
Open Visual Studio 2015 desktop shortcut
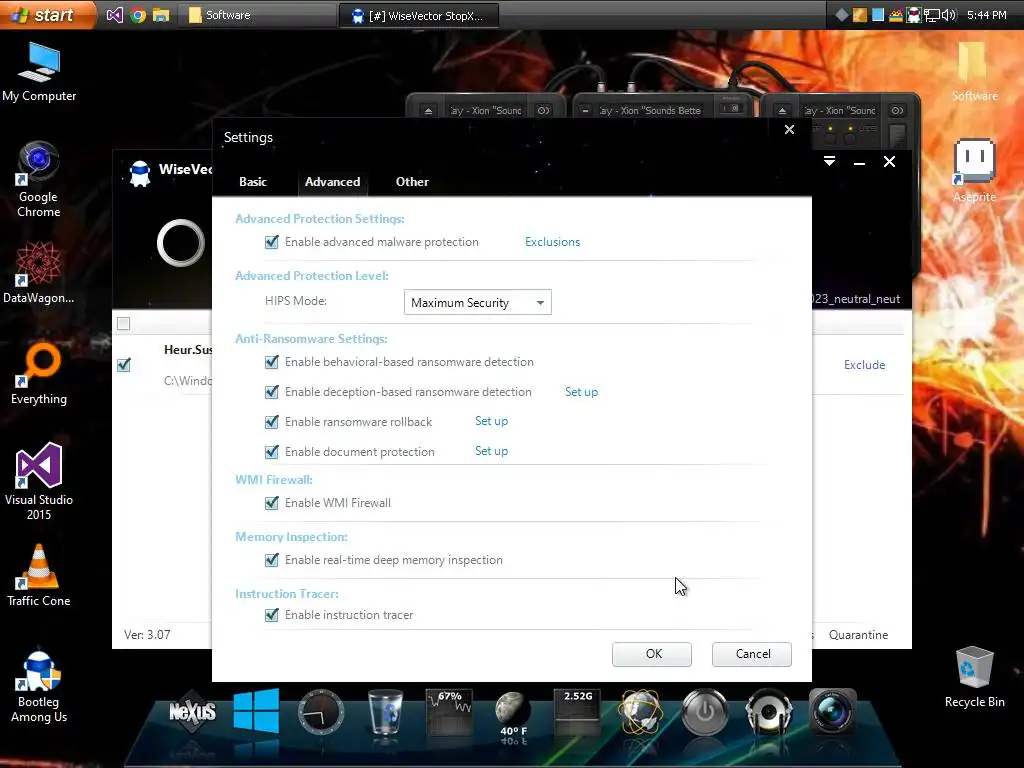click(x=39, y=481)
